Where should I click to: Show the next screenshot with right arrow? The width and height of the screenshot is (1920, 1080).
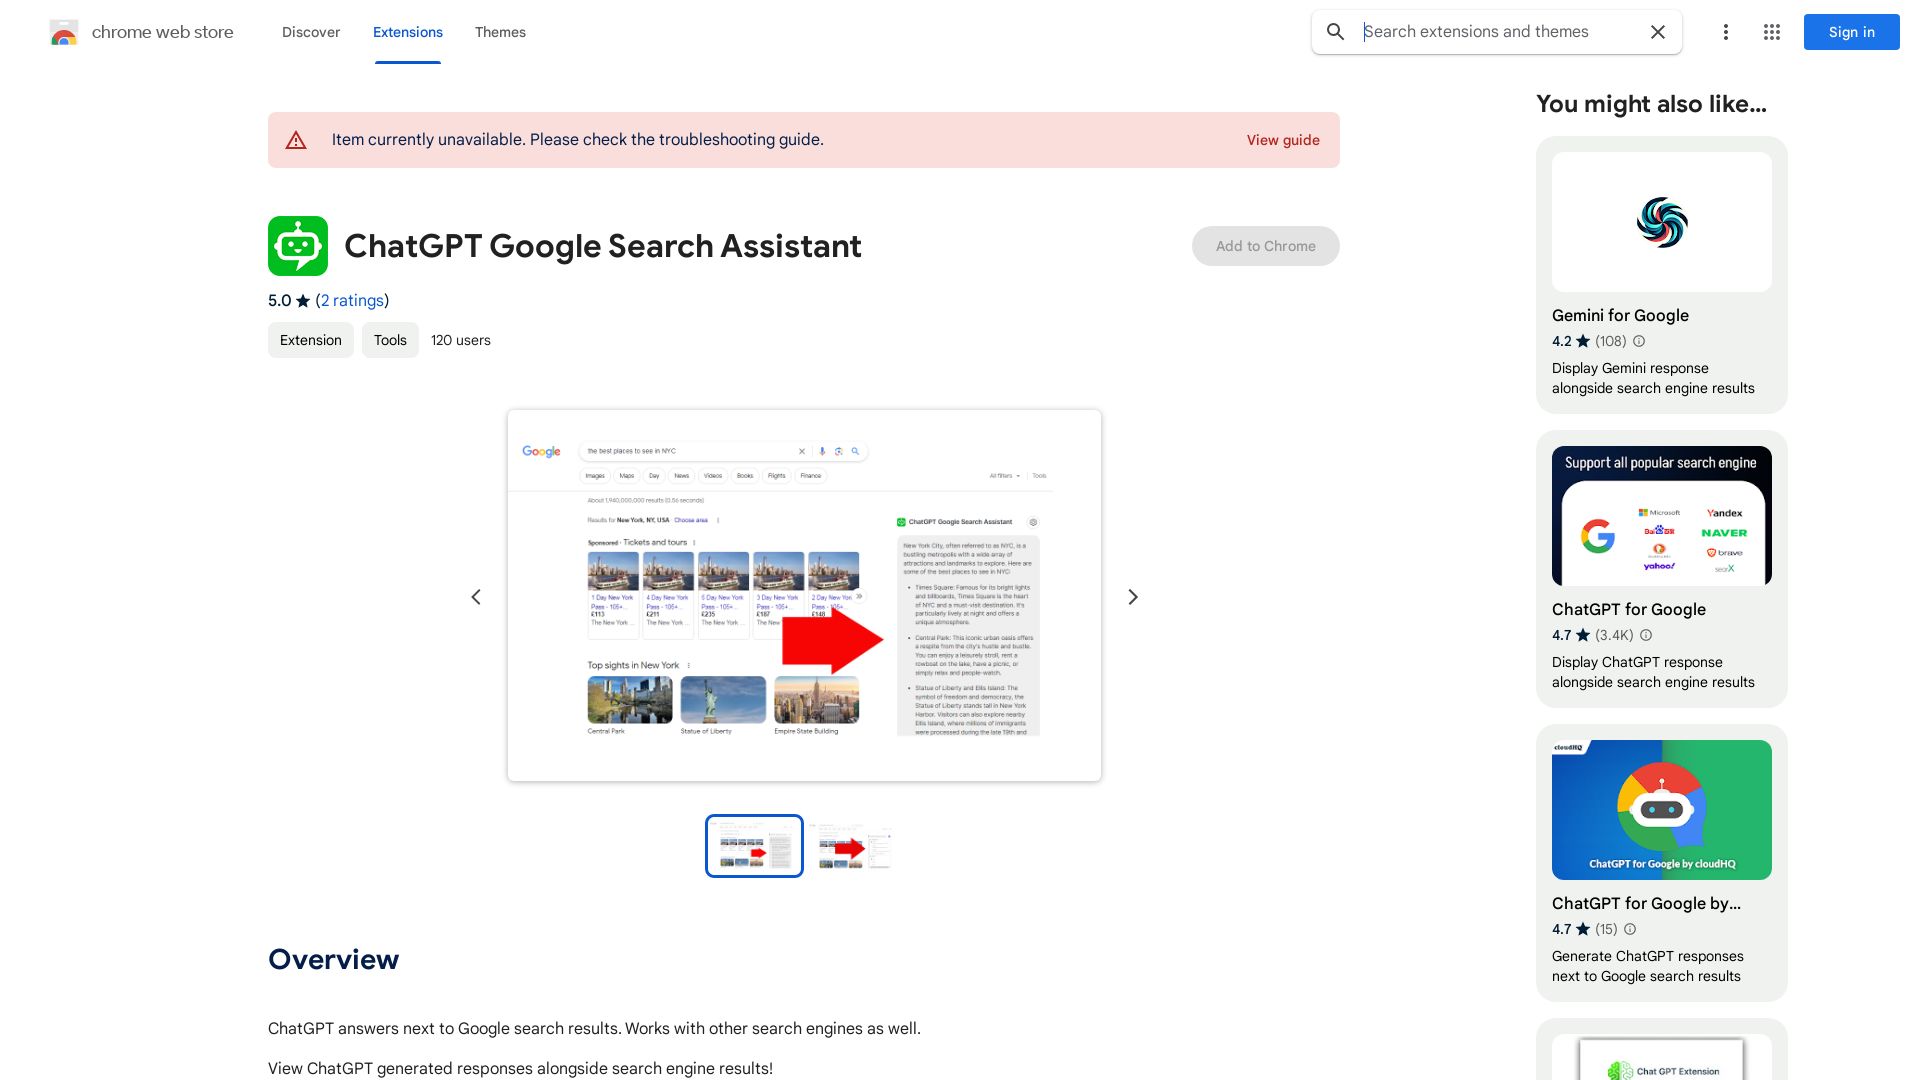[1133, 597]
